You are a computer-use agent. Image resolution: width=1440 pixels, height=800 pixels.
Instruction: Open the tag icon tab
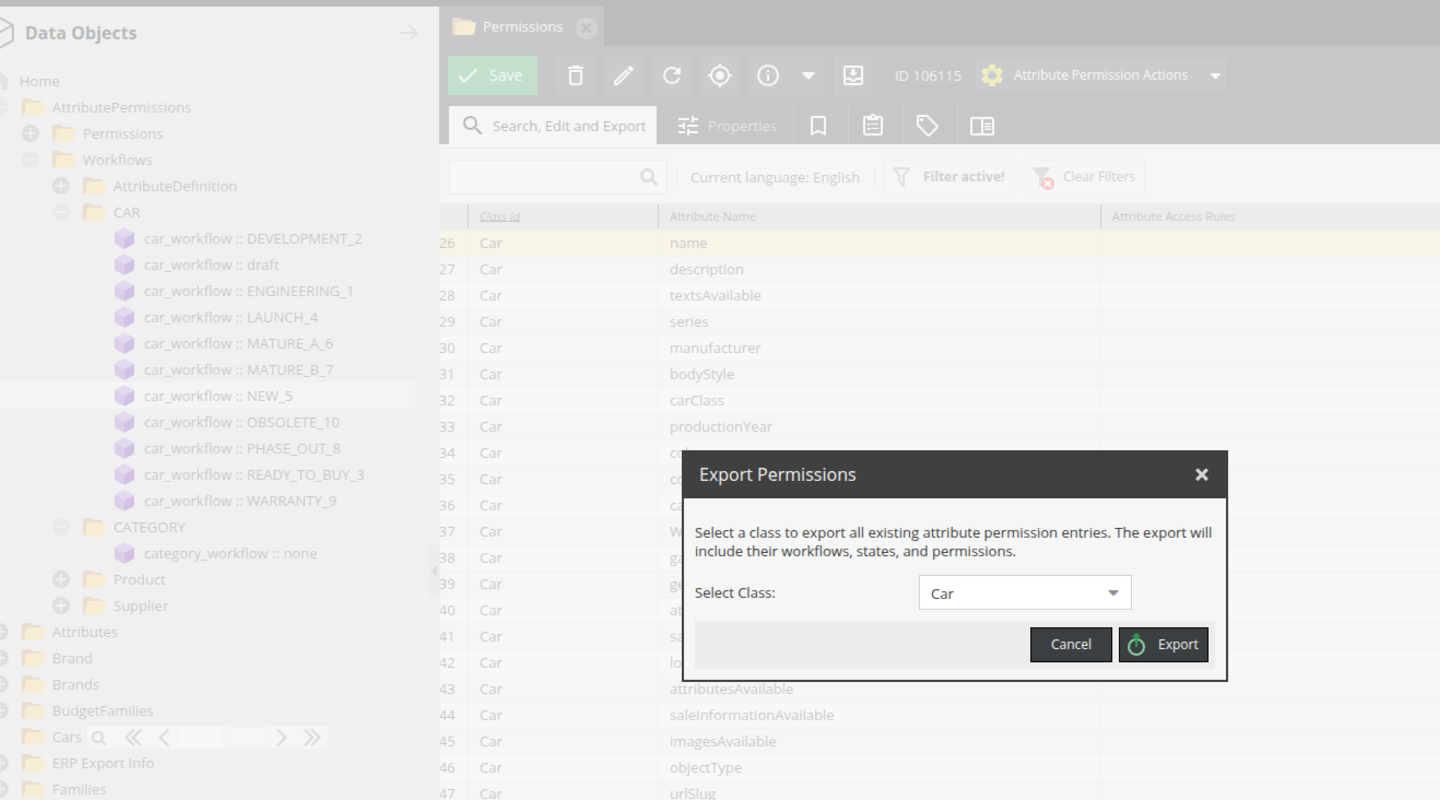(x=927, y=126)
